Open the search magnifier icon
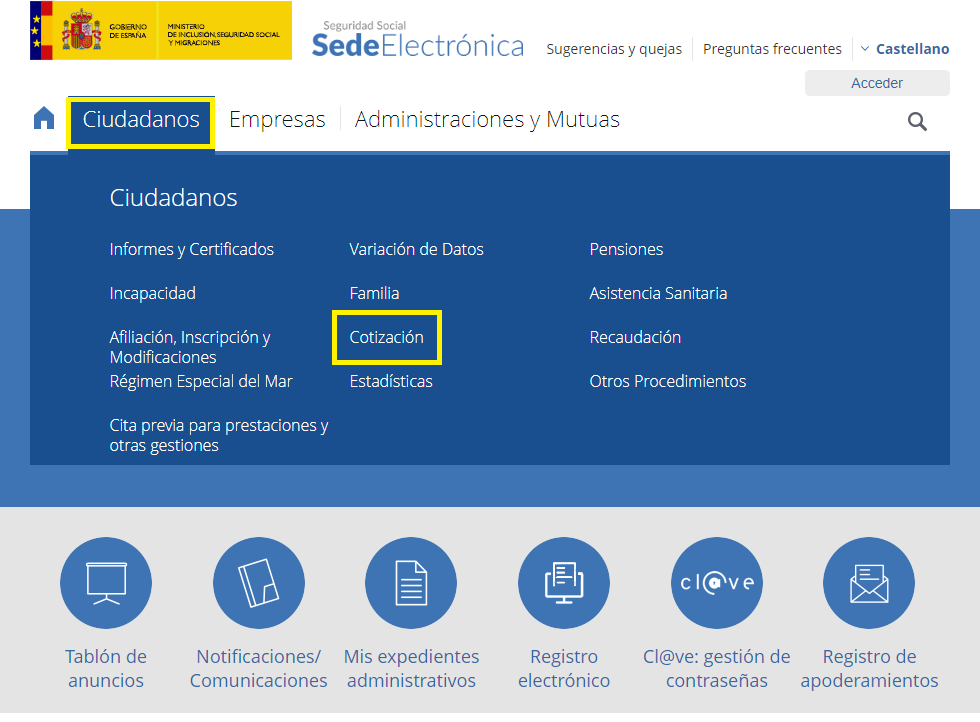The image size is (980, 722). click(917, 121)
